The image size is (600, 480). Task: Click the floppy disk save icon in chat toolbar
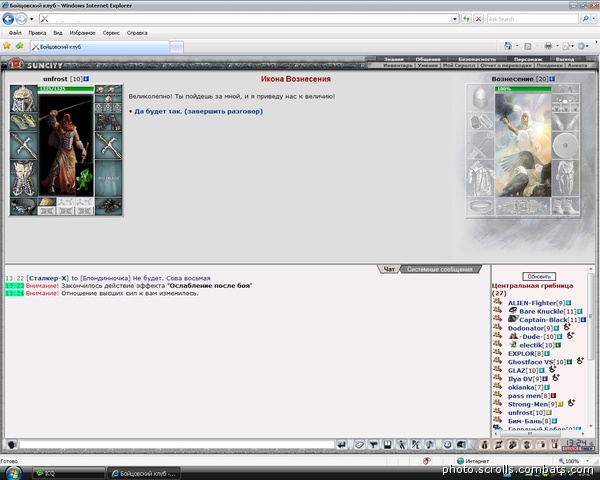(387, 444)
